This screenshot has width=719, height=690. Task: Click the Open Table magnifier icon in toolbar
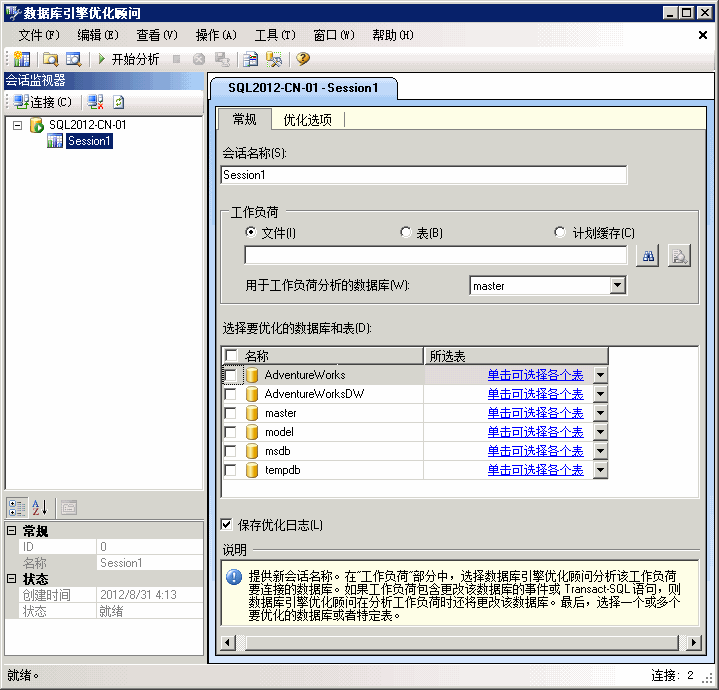(73, 59)
